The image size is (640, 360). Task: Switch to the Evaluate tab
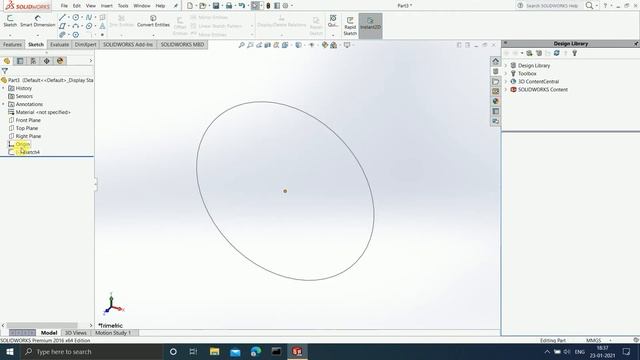click(60, 44)
